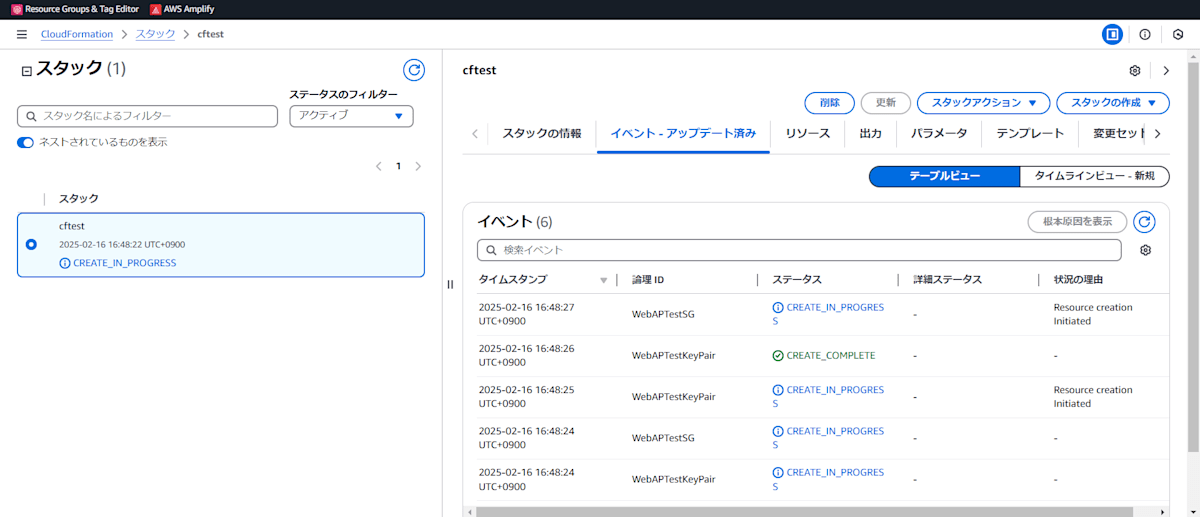1200x517 pixels.
Task: Open the hexagon settings icon in header
Action: [x=1178, y=34]
